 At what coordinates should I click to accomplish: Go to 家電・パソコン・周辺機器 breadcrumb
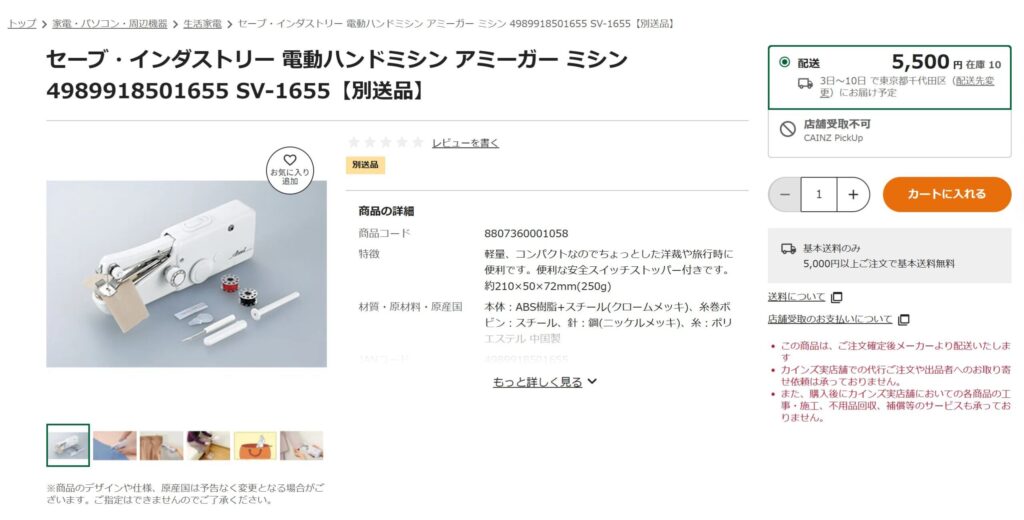(110, 24)
